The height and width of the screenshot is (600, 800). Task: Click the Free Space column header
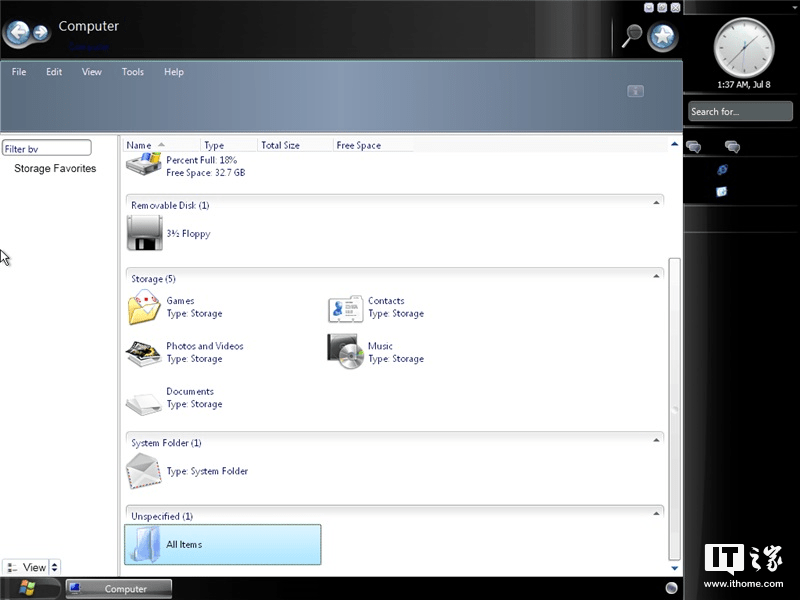pyautogui.click(x=358, y=144)
